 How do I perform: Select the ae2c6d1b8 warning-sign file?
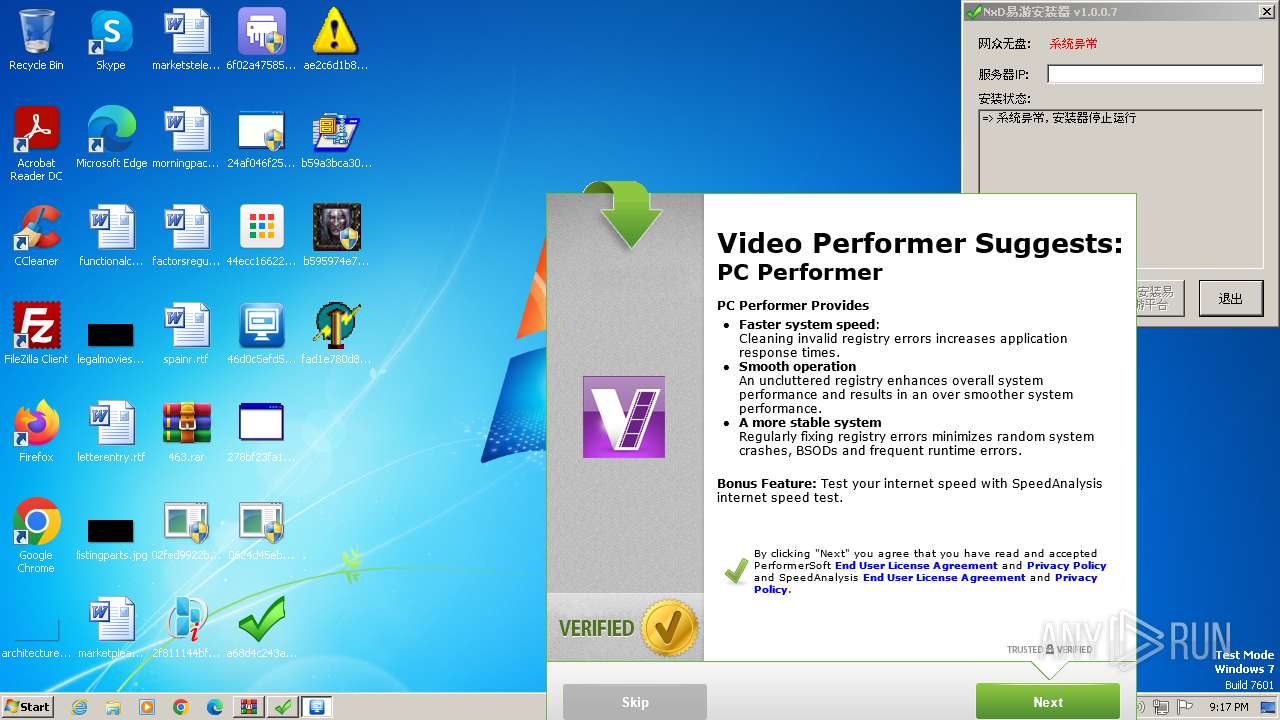pyautogui.click(x=336, y=39)
